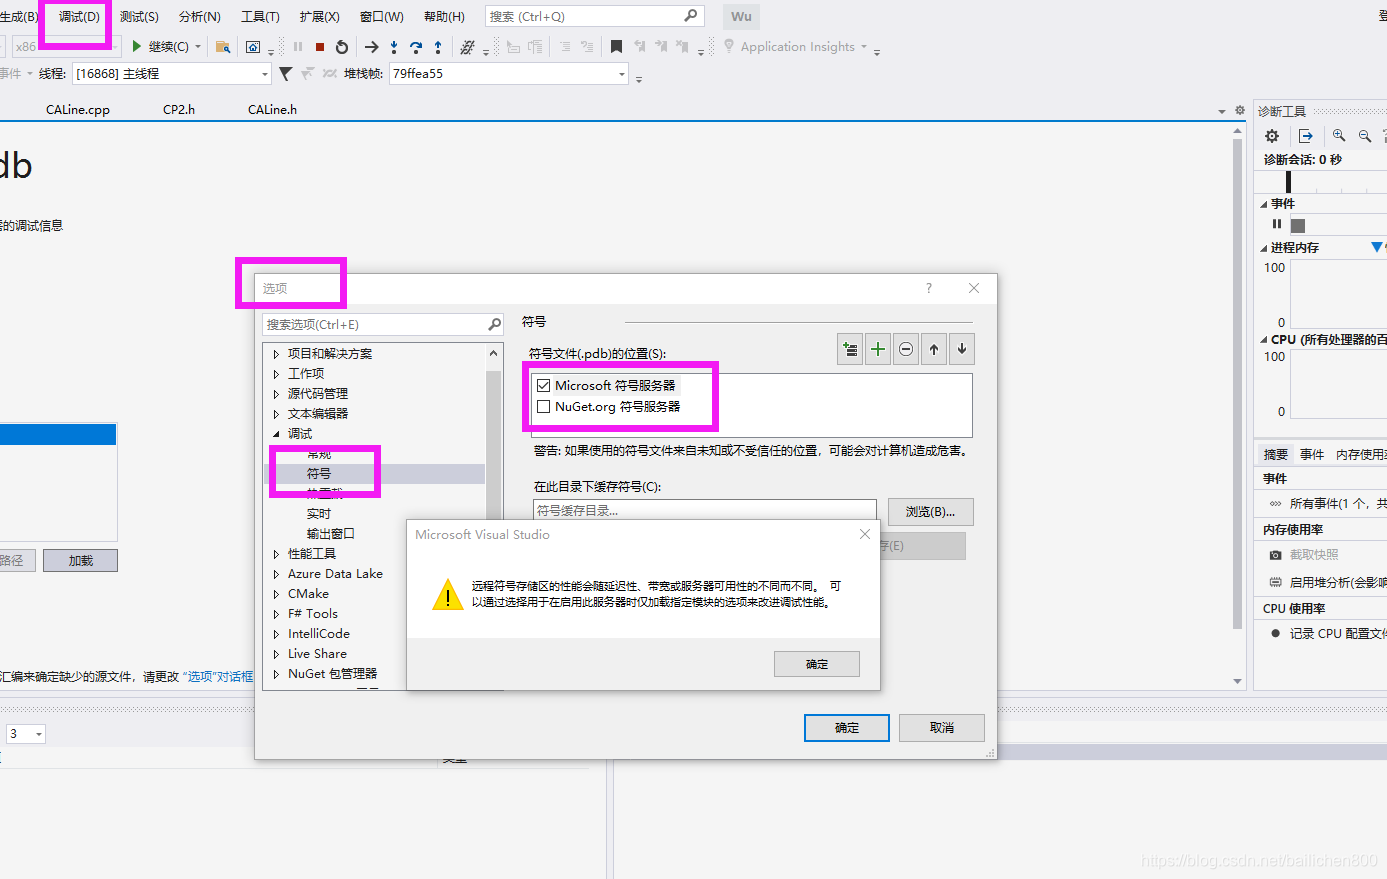
Task: Click the Stop Debugging red square
Action: coord(320,47)
